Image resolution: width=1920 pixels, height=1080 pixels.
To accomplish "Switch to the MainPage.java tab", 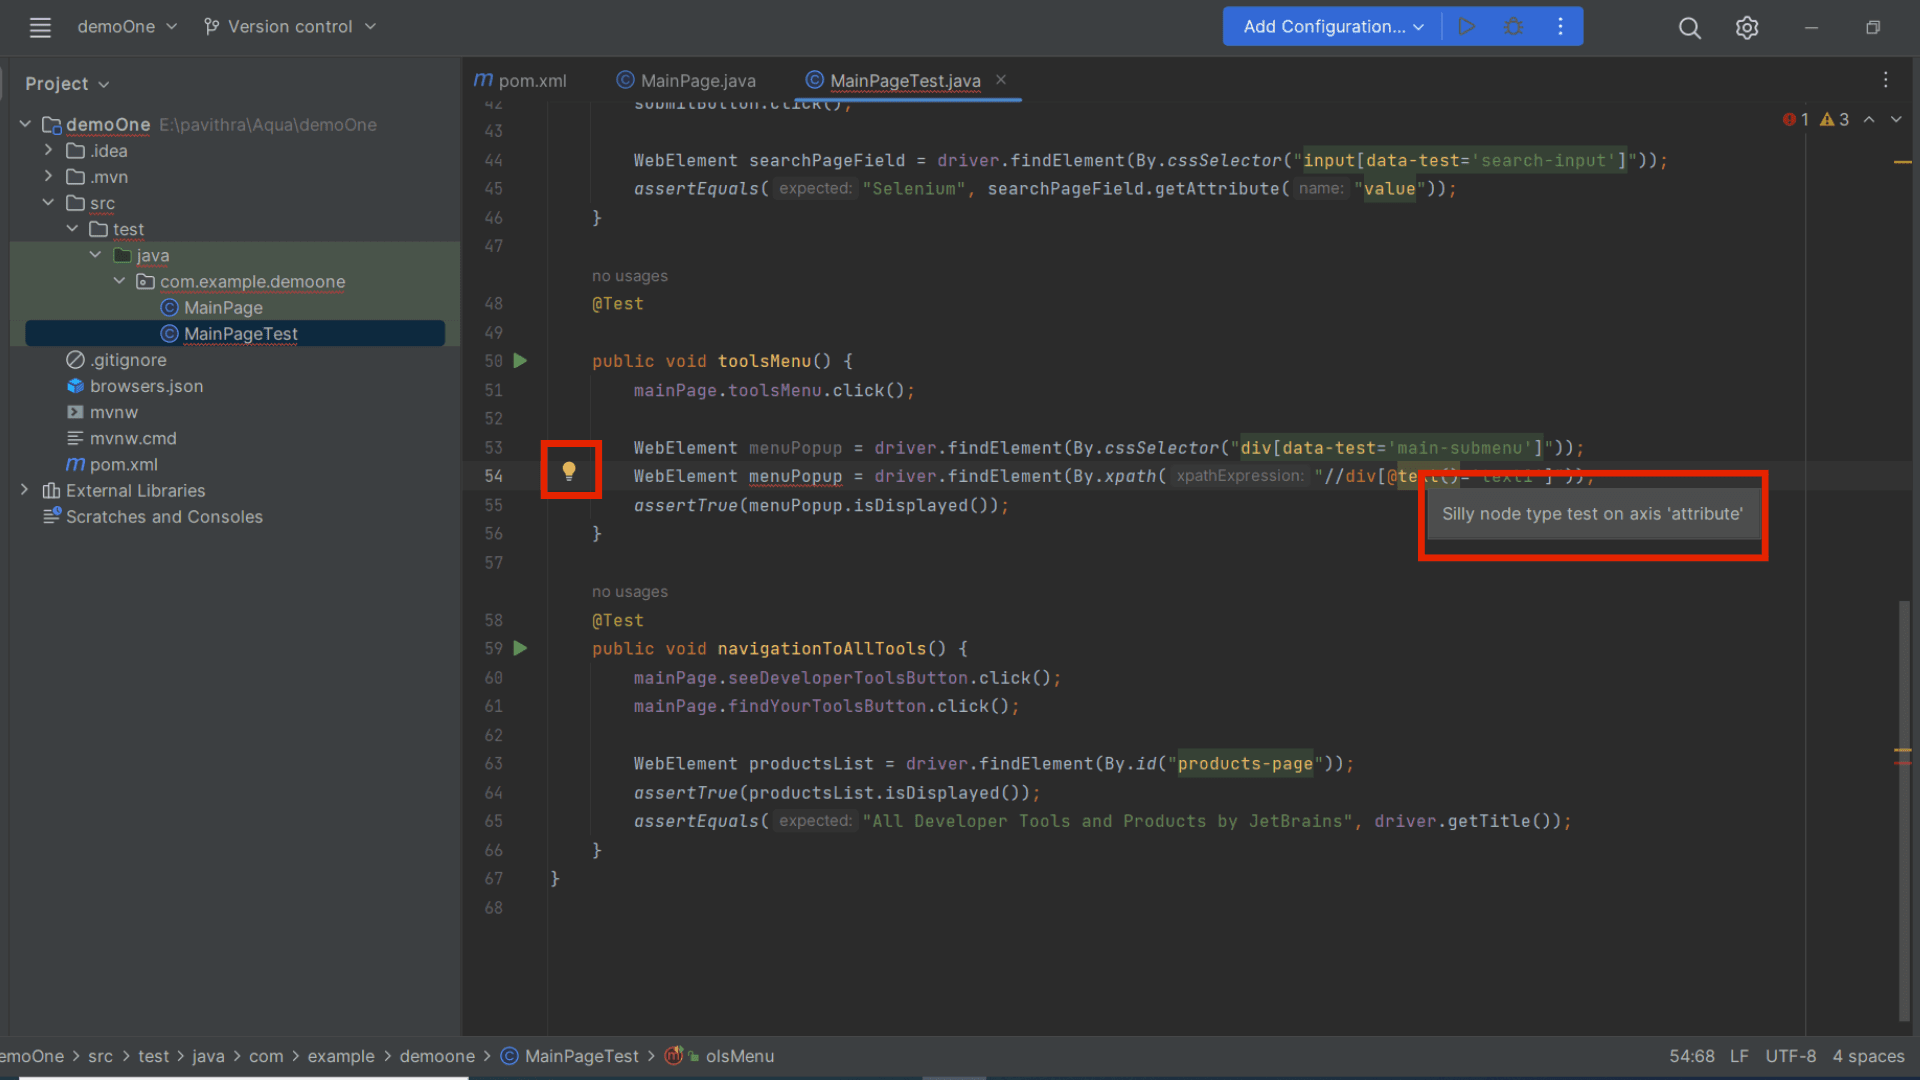I will point(697,80).
